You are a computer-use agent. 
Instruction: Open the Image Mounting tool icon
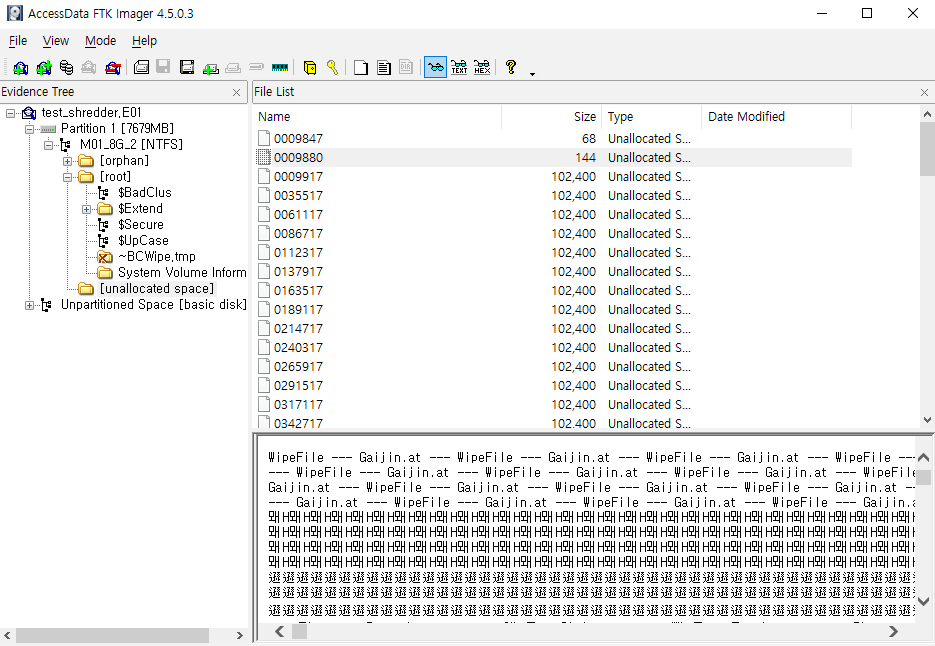[66, 67]
